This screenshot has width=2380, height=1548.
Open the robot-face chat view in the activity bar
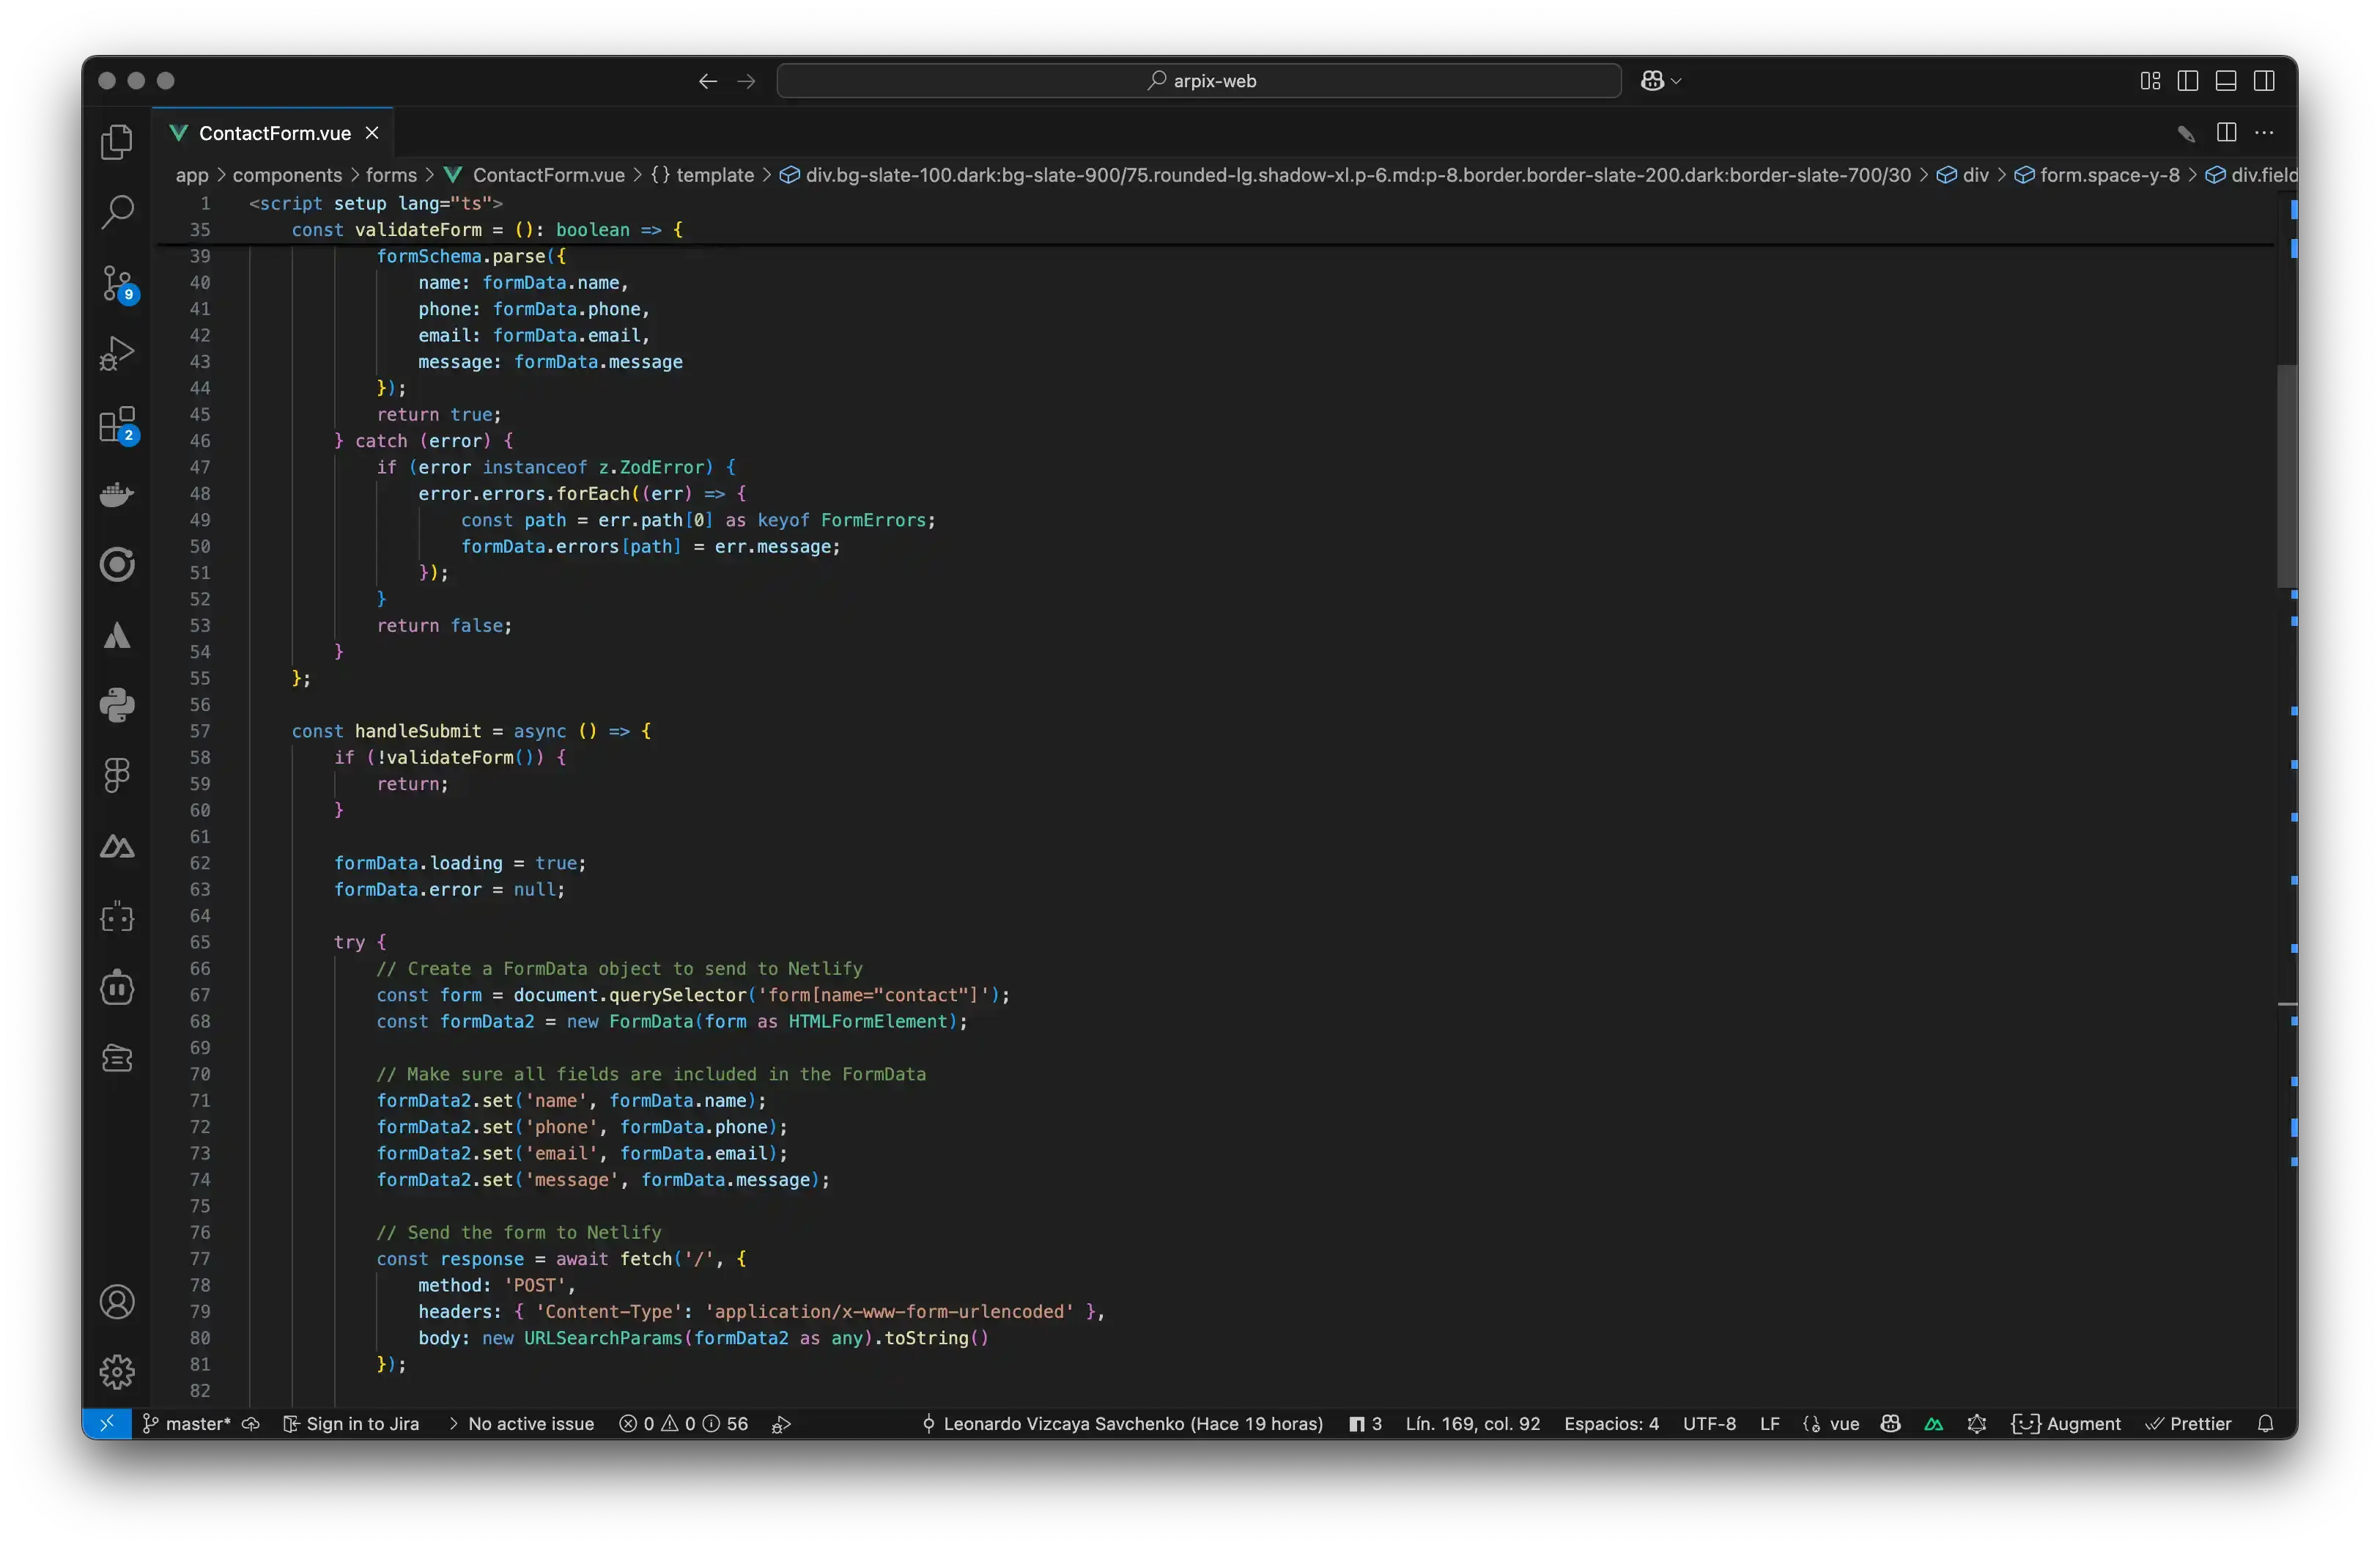117,987
